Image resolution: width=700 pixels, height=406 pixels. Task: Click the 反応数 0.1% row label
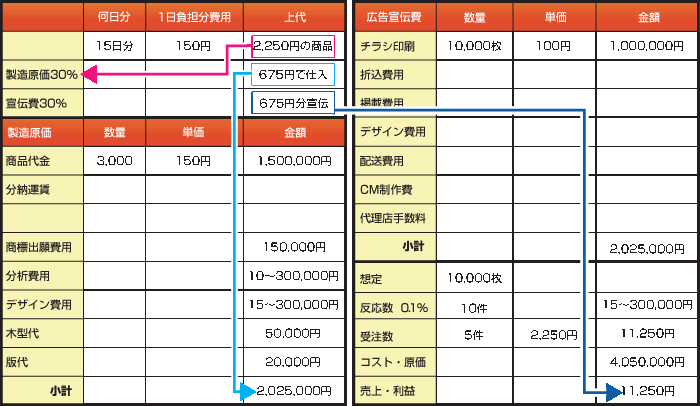point(395,304)
